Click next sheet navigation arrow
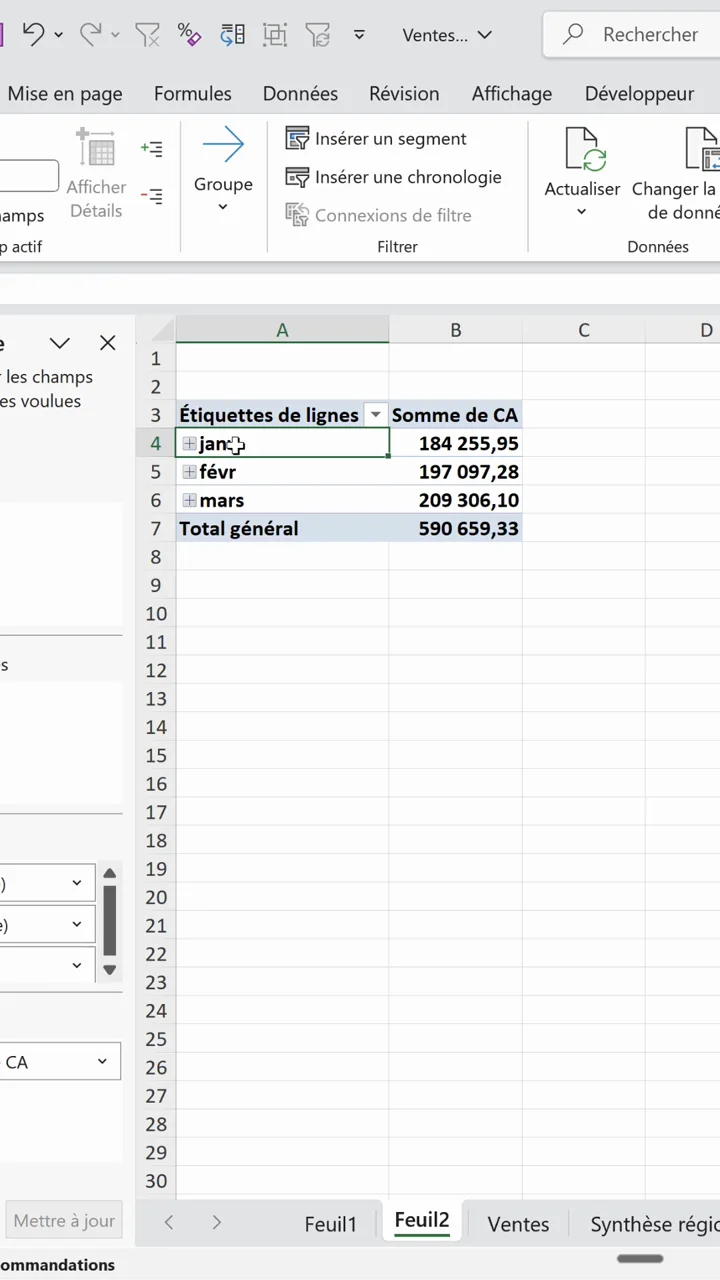Image resolution: width=720 pixels, height=1280 pixels. (x=216, y=1222)
